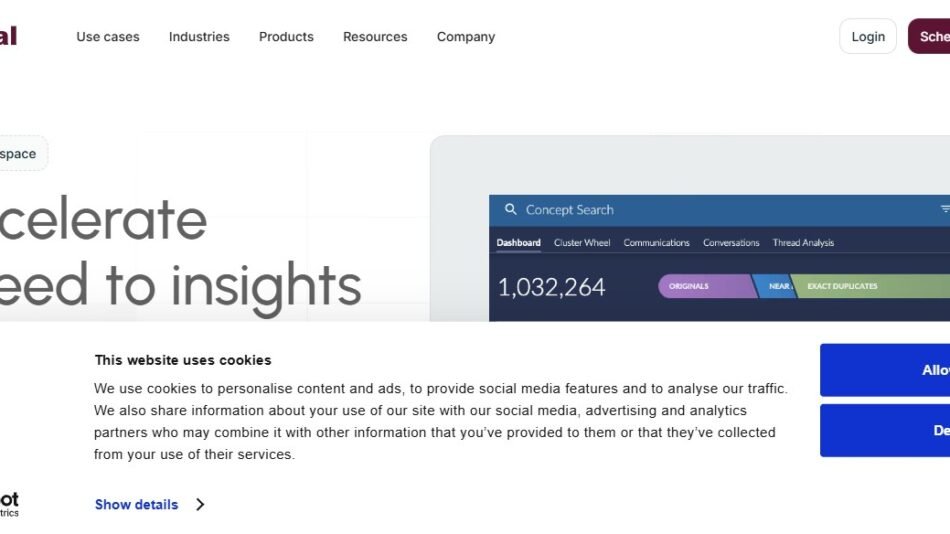Switch to the Cluster Wheel tab
The image size is (950, 534).
582,243
